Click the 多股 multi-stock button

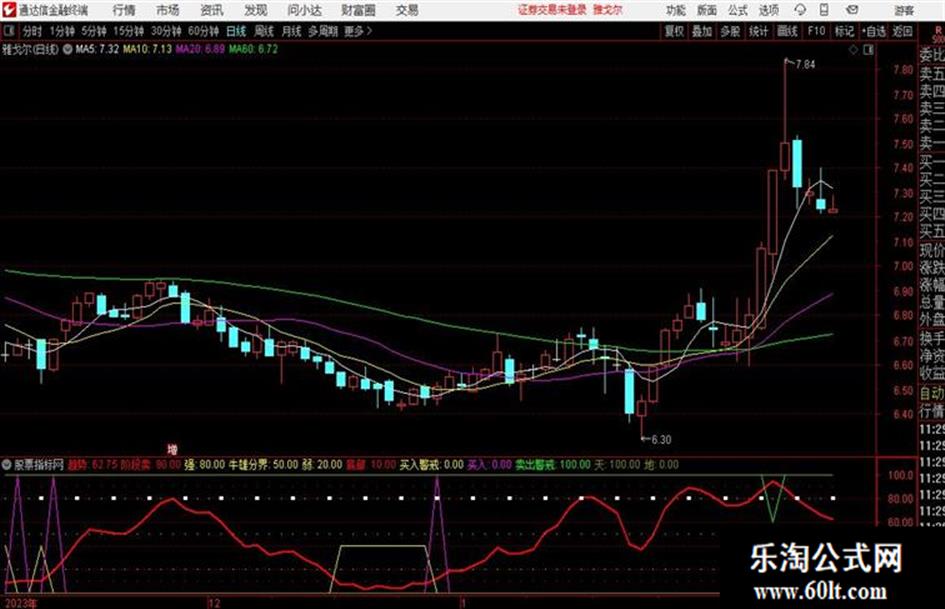(730, 31)
